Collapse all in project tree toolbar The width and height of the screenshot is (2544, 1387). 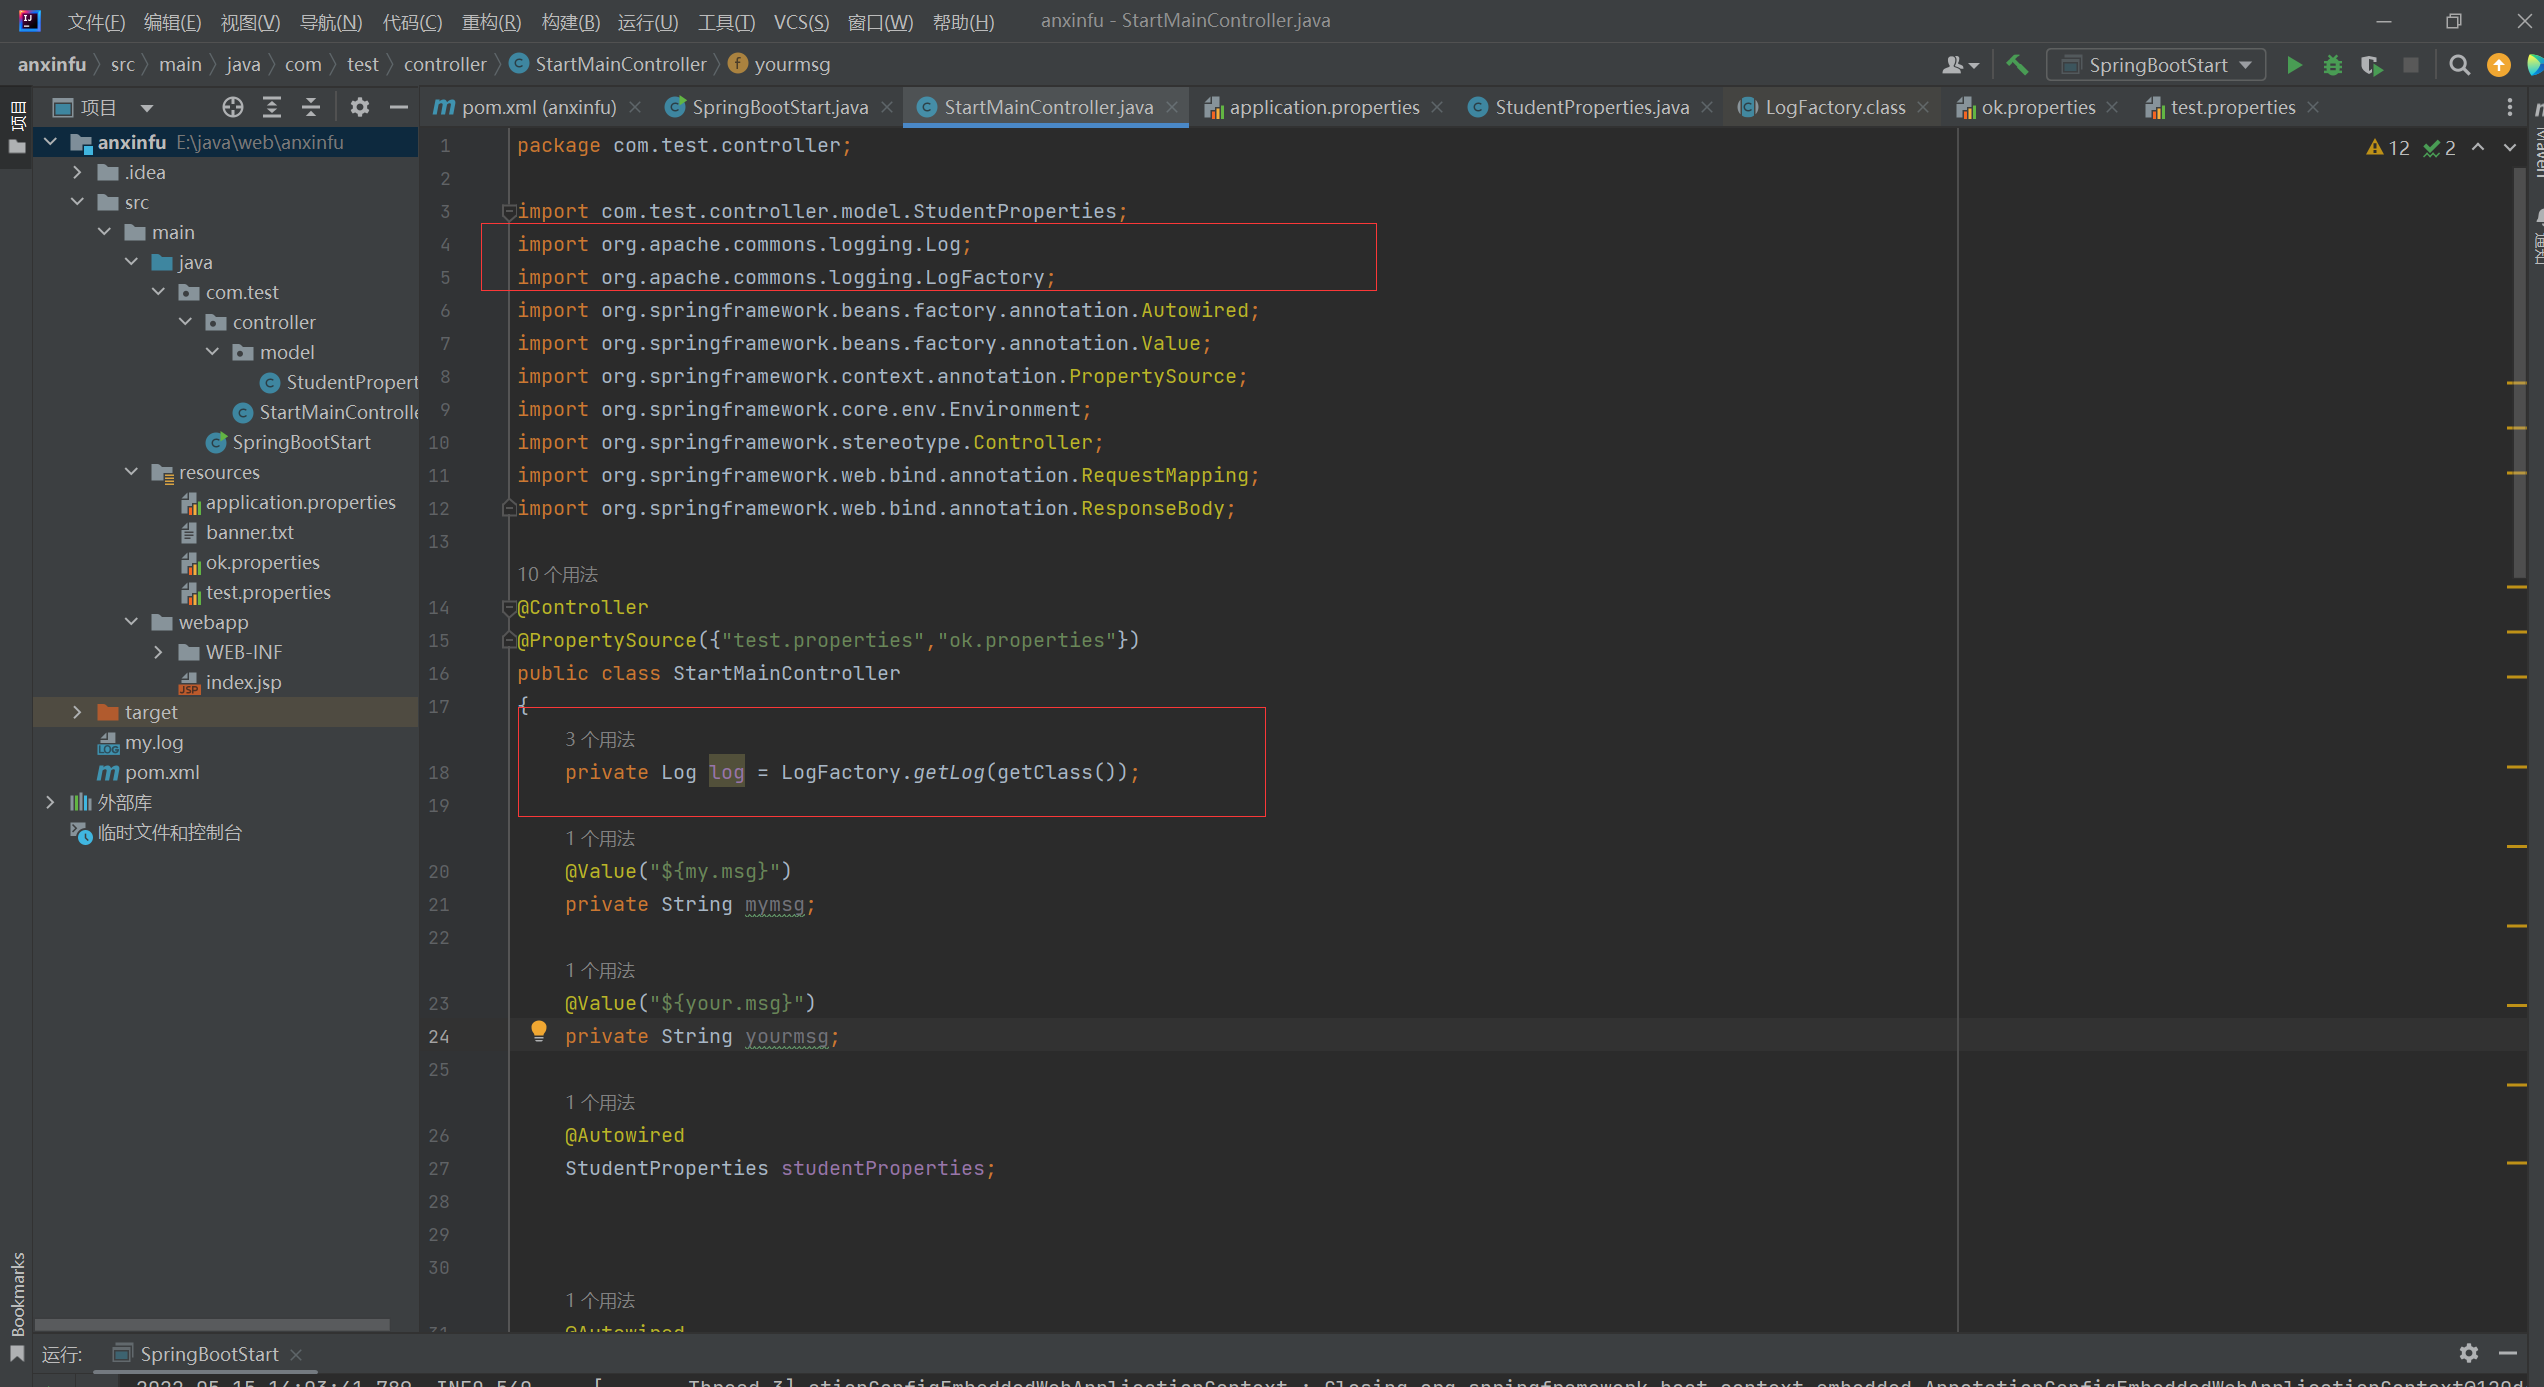pyautogui.click(x=311, y=107)
